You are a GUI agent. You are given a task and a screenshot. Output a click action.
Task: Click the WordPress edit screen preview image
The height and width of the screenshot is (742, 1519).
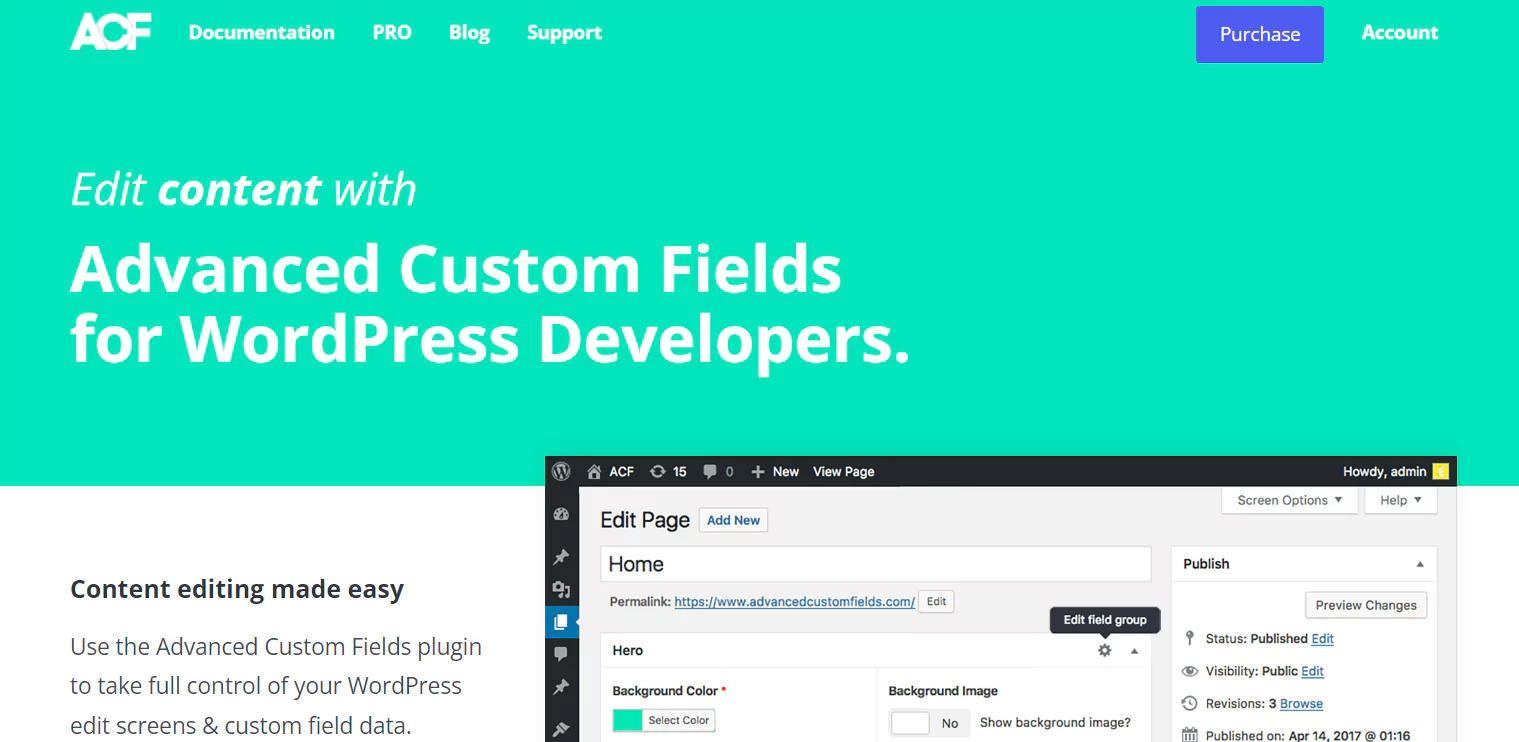click(x=1001, y=599)
